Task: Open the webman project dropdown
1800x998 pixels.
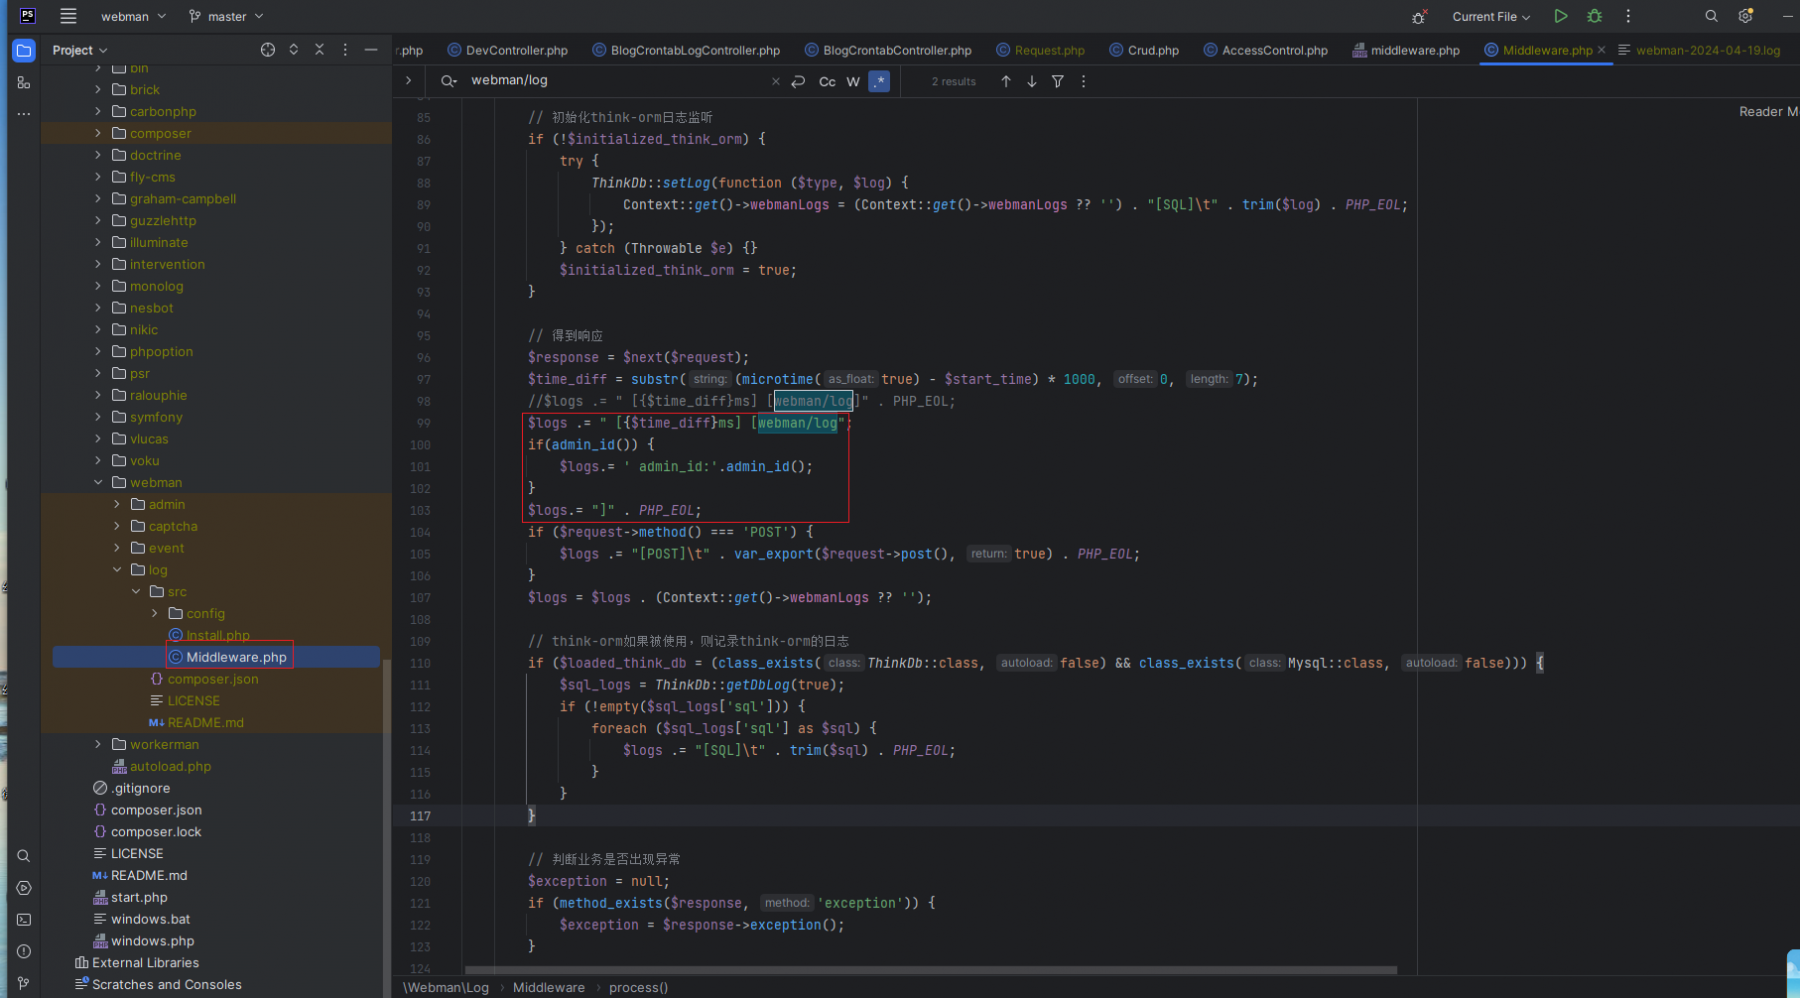Action: [x=133, y=16]
